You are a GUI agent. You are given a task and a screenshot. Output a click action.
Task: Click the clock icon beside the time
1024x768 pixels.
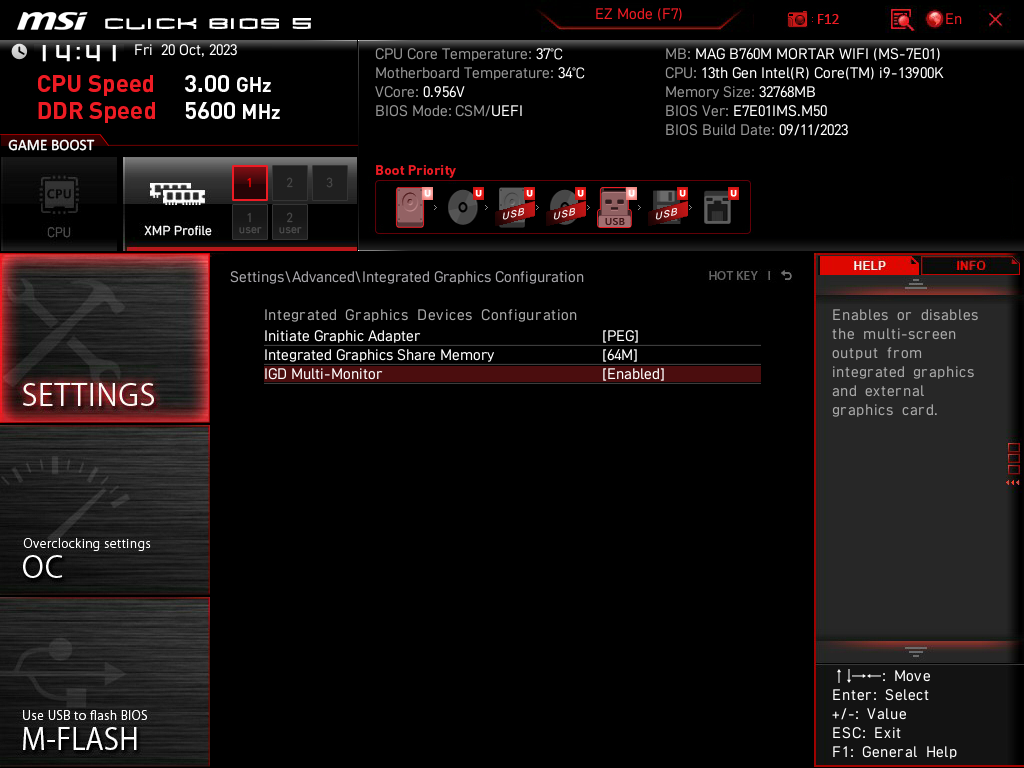19,51
